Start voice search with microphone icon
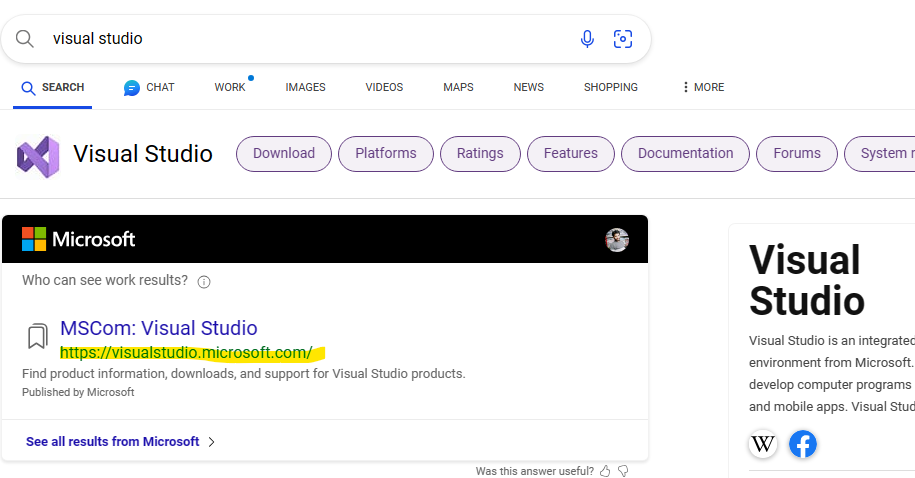 (587, 39)
